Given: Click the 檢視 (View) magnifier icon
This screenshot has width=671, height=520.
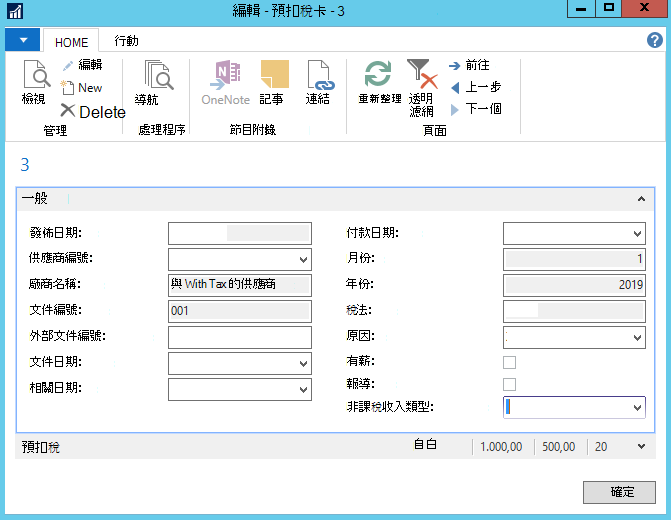Looking at the screenshot, I should click(36, 74).
